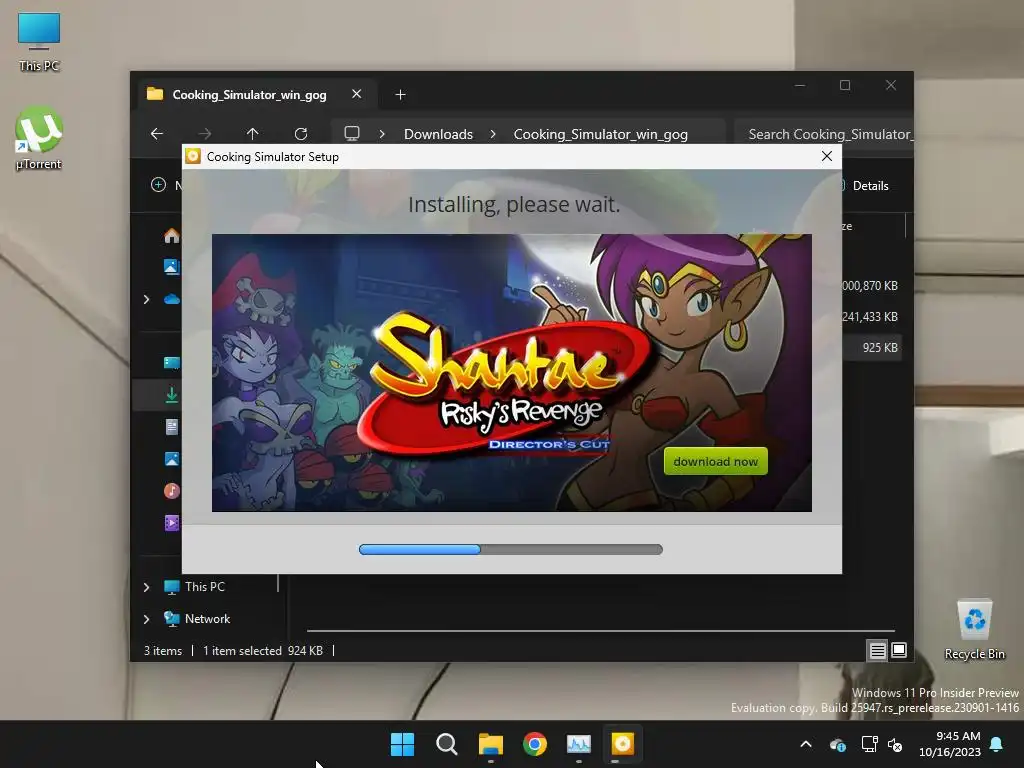Viewport: 1024px width, 768px height.
Task: Launch the µTorrent desktop shortcut
Action: (x=39, y=139)
